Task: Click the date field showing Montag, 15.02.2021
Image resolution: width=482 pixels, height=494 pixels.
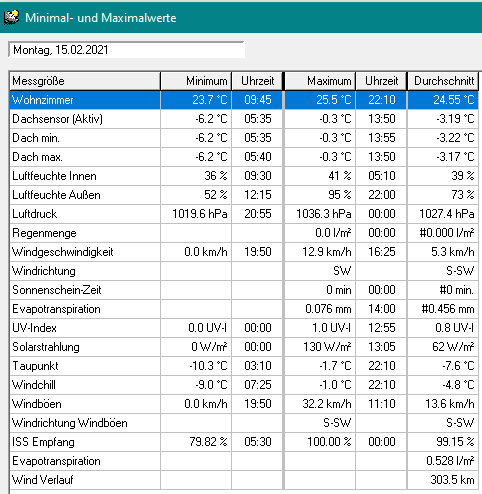Action: 126,50
